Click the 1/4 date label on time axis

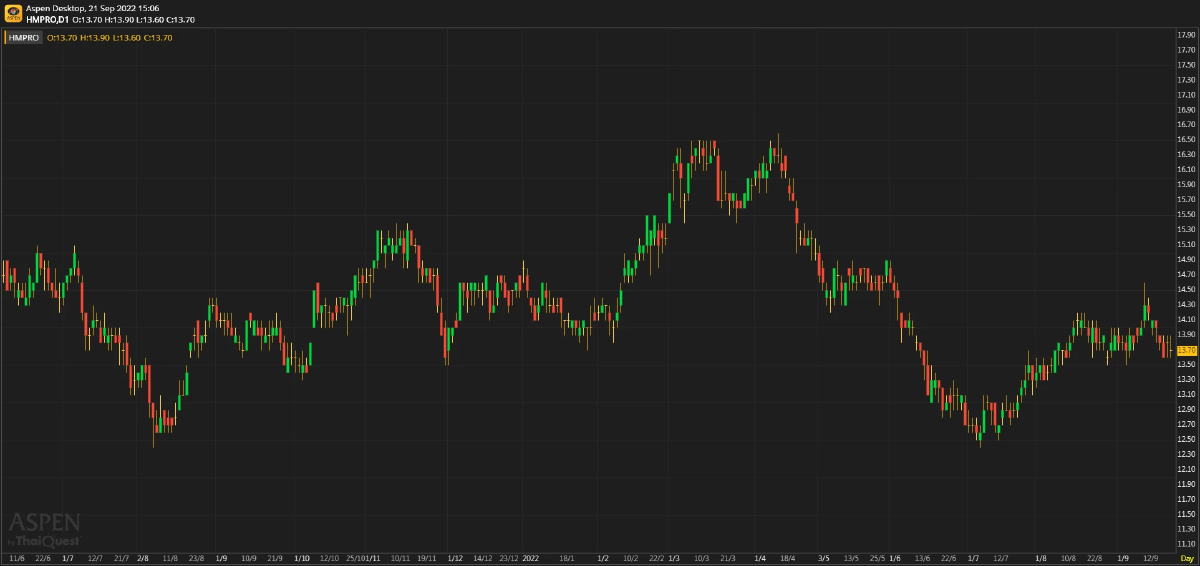point(760,557)
